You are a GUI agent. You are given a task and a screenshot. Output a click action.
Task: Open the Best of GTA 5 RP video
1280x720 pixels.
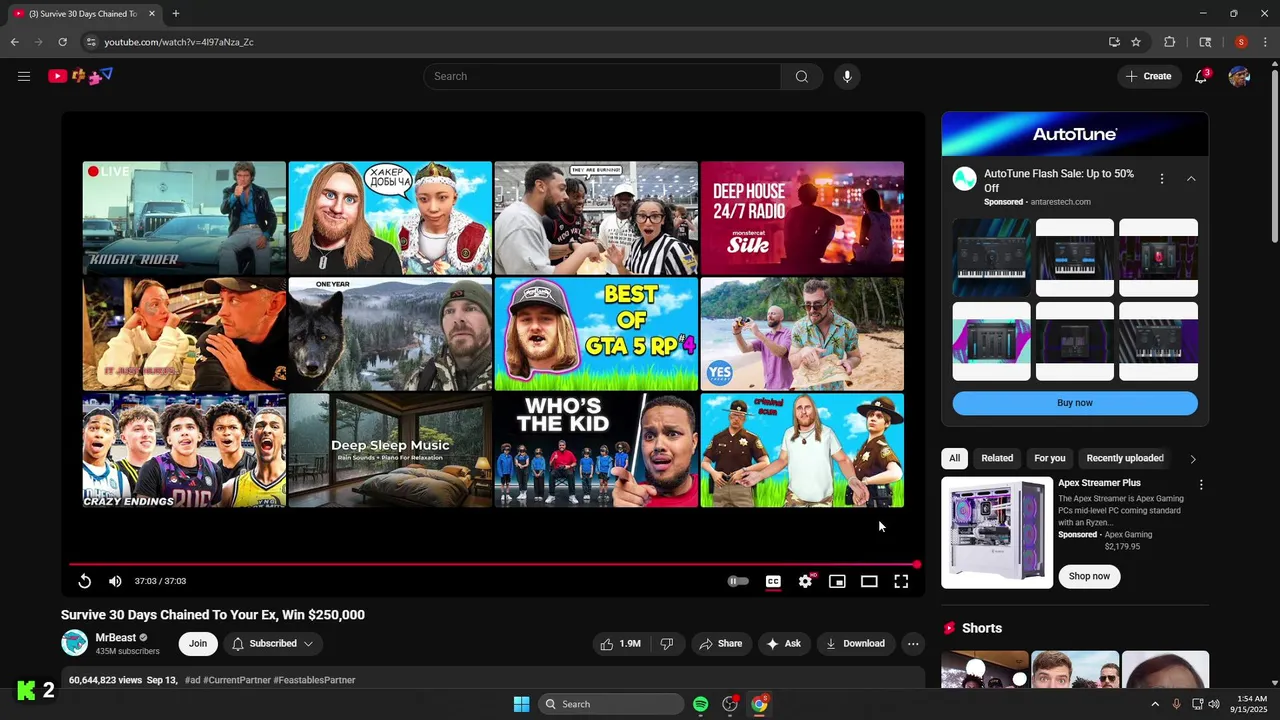(596, 334)
